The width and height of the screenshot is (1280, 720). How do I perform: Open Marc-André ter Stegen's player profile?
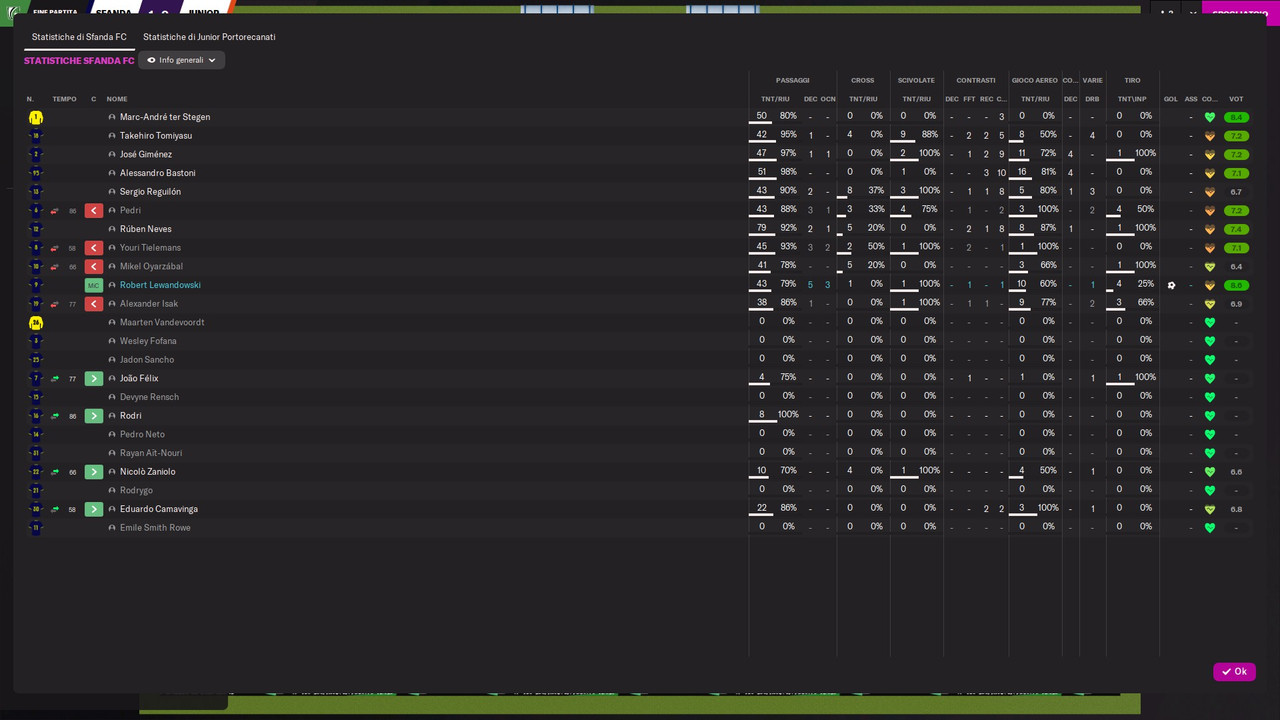pos(165,117)
